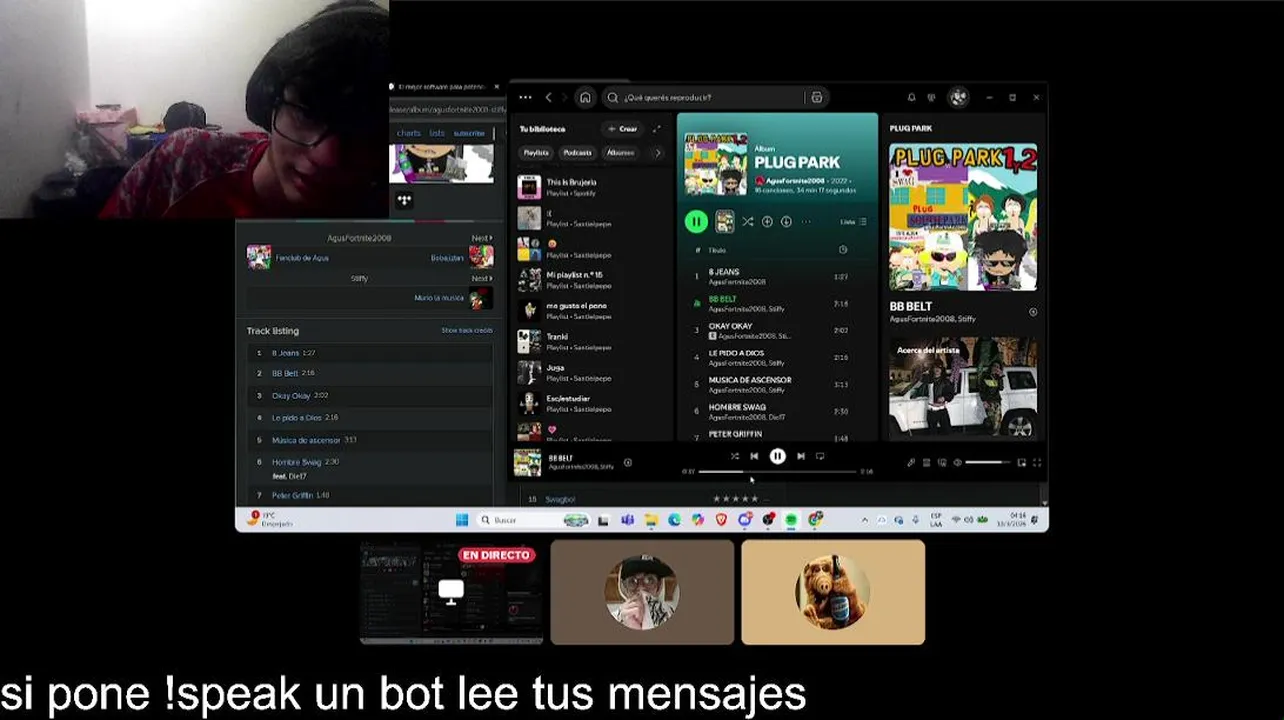Open Spotify notifications bell
Viewport: 1284px width, 720px height.
911,97
